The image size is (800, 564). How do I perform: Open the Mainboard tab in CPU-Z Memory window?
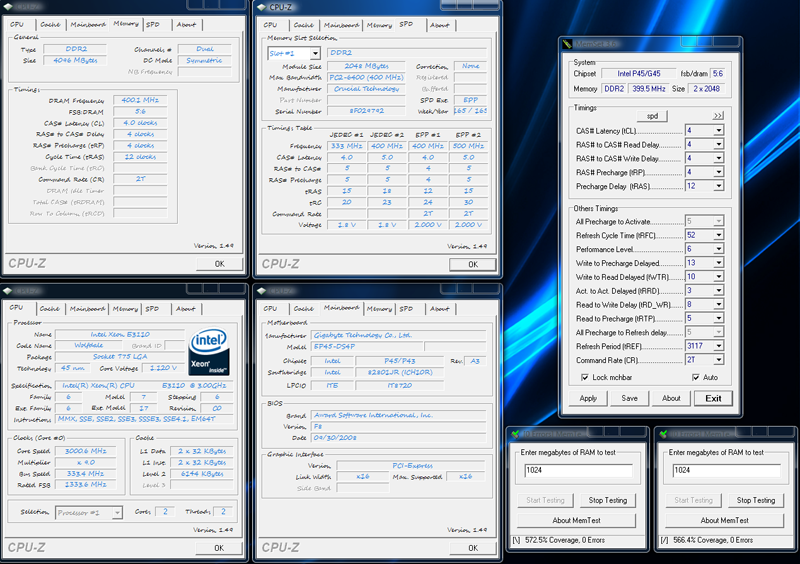(x=88, y=24)
